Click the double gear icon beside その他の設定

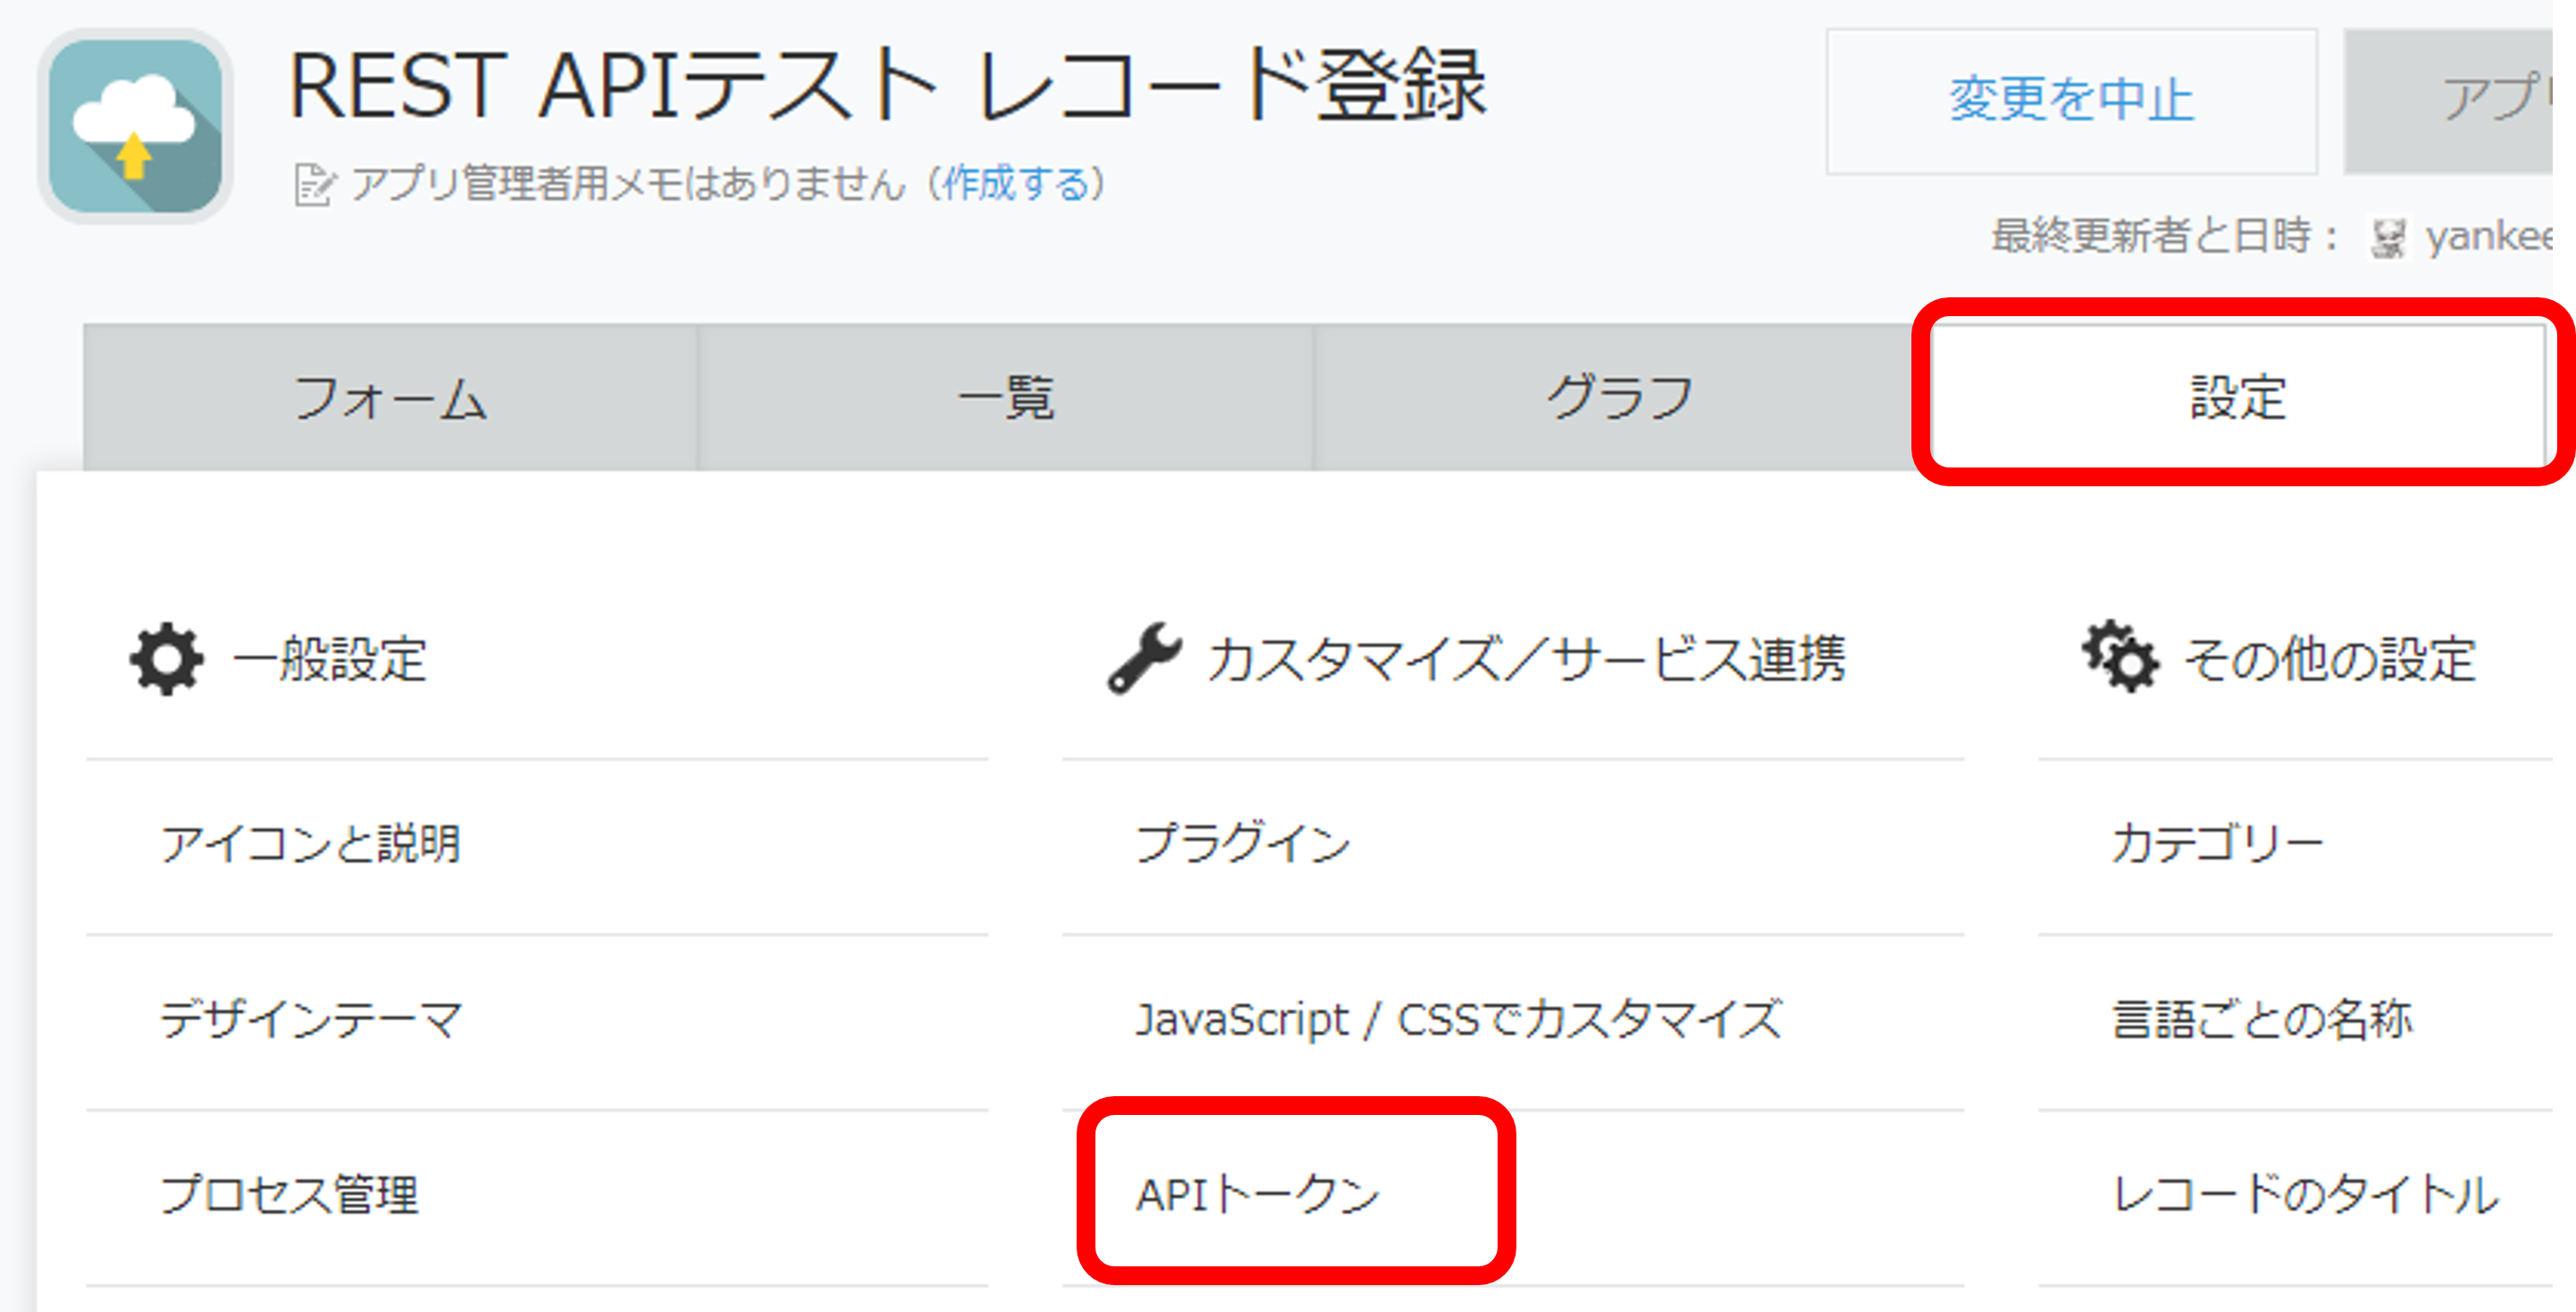click(2120, 658)
